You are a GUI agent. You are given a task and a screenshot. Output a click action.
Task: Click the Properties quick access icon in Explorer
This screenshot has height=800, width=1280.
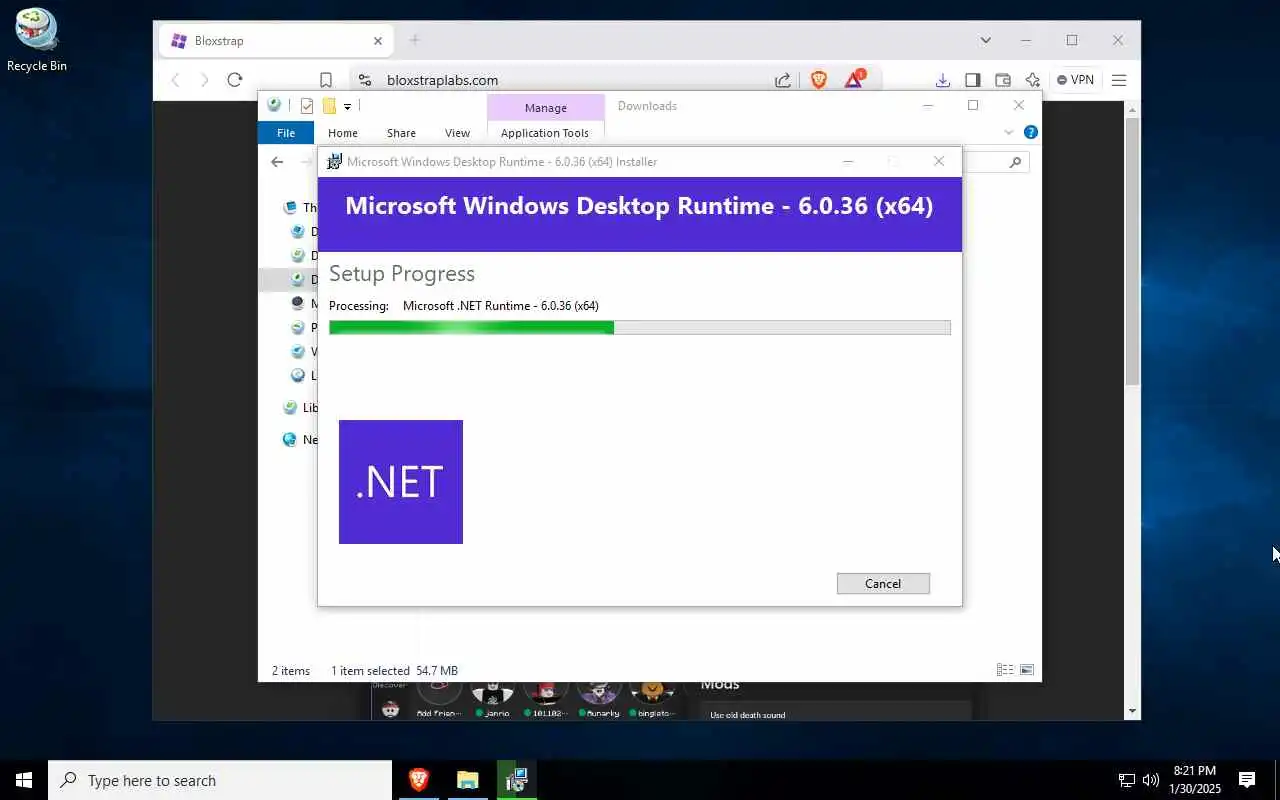point(307,106)
